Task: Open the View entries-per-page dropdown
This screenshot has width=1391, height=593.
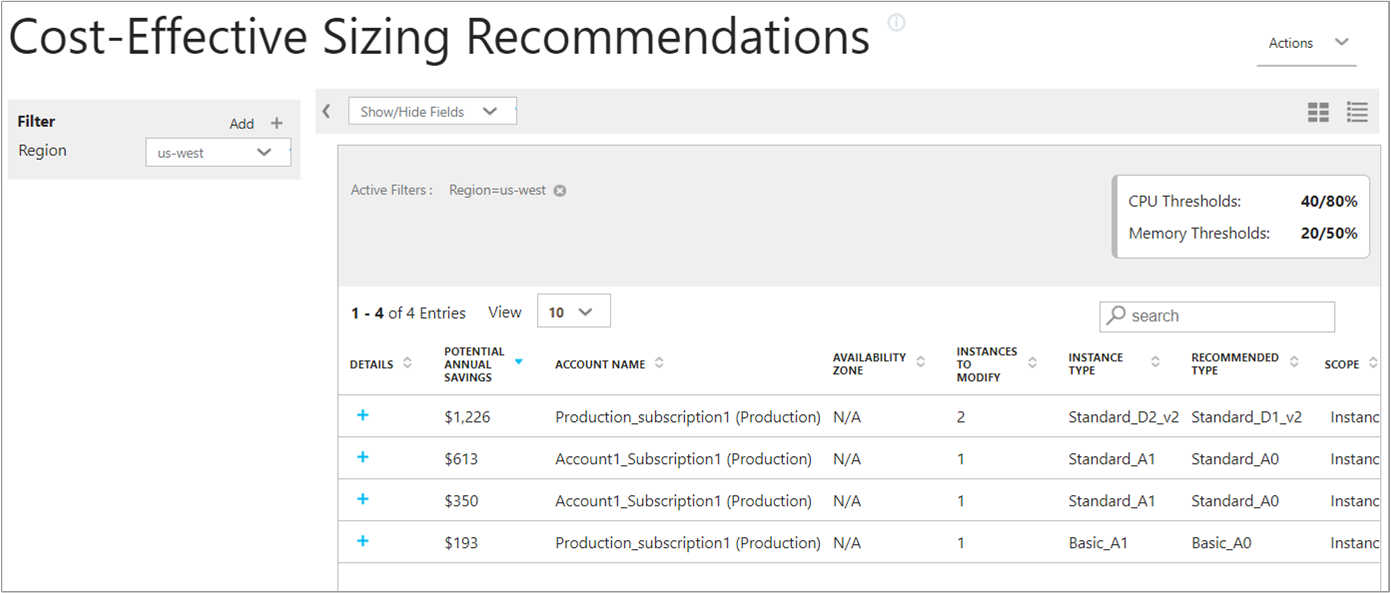Action: (574, 312)
